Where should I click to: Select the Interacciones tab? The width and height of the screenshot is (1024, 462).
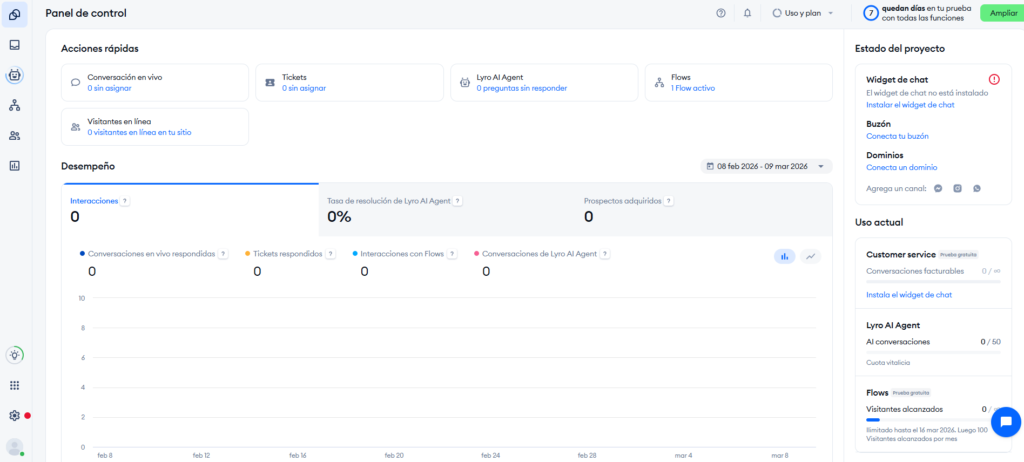click(x=190, y=210)
